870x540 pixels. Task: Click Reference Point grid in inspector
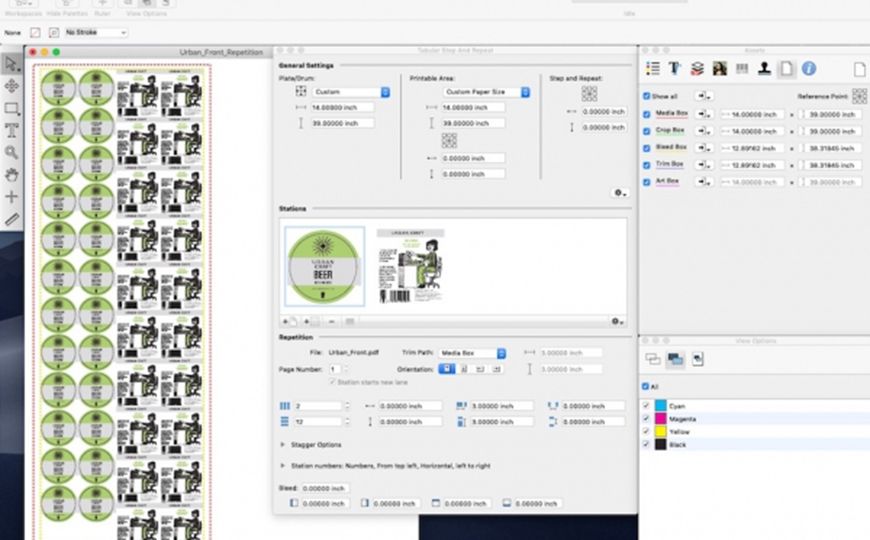point(859,96)
